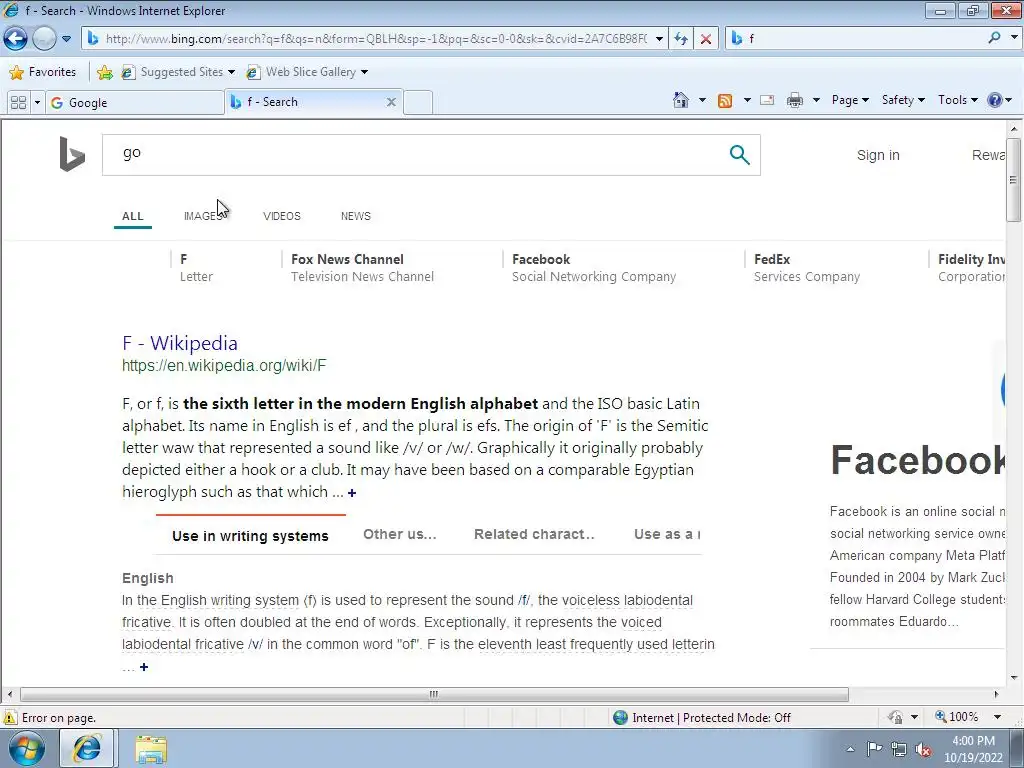Open the Safety menu
The height and width of the screenshot is (768, 1024).
point(903,100)
